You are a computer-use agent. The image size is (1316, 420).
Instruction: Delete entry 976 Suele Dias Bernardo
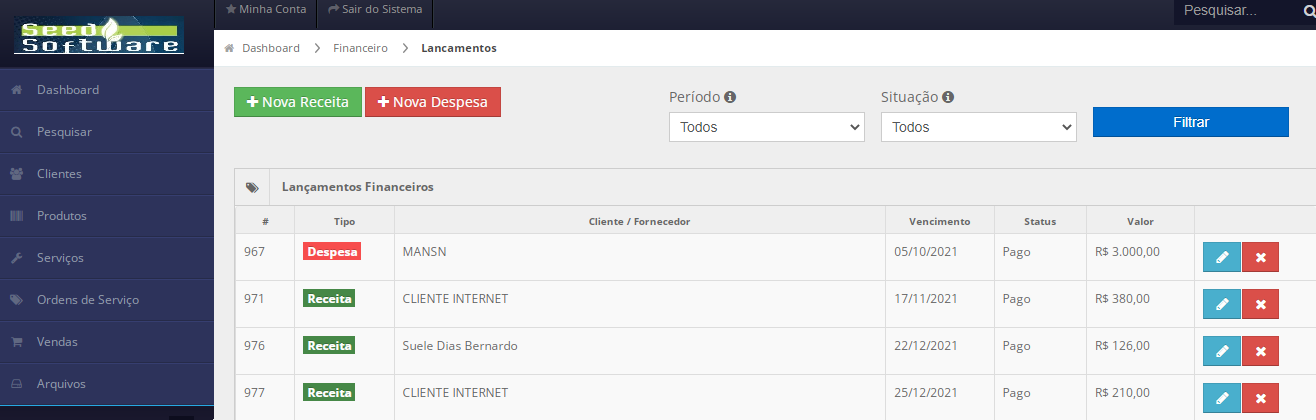point(1260,351)
